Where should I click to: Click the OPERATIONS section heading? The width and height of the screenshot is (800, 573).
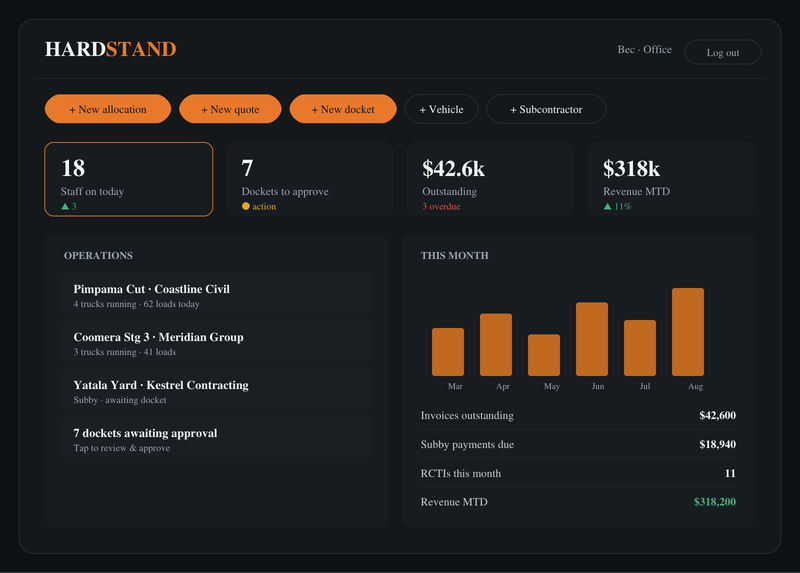click(98, 255)
